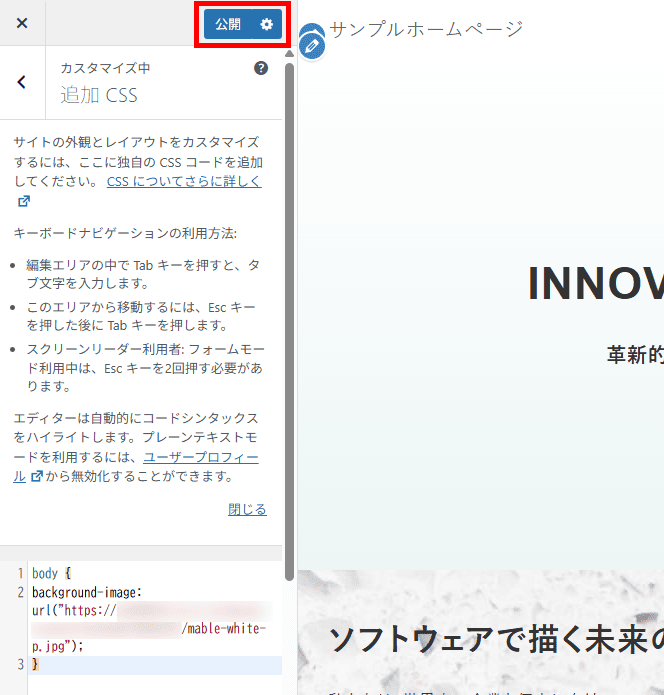Click the external link icon below CSS link
Viewport: 664px width, 695px height.
(x=24, y=201)
